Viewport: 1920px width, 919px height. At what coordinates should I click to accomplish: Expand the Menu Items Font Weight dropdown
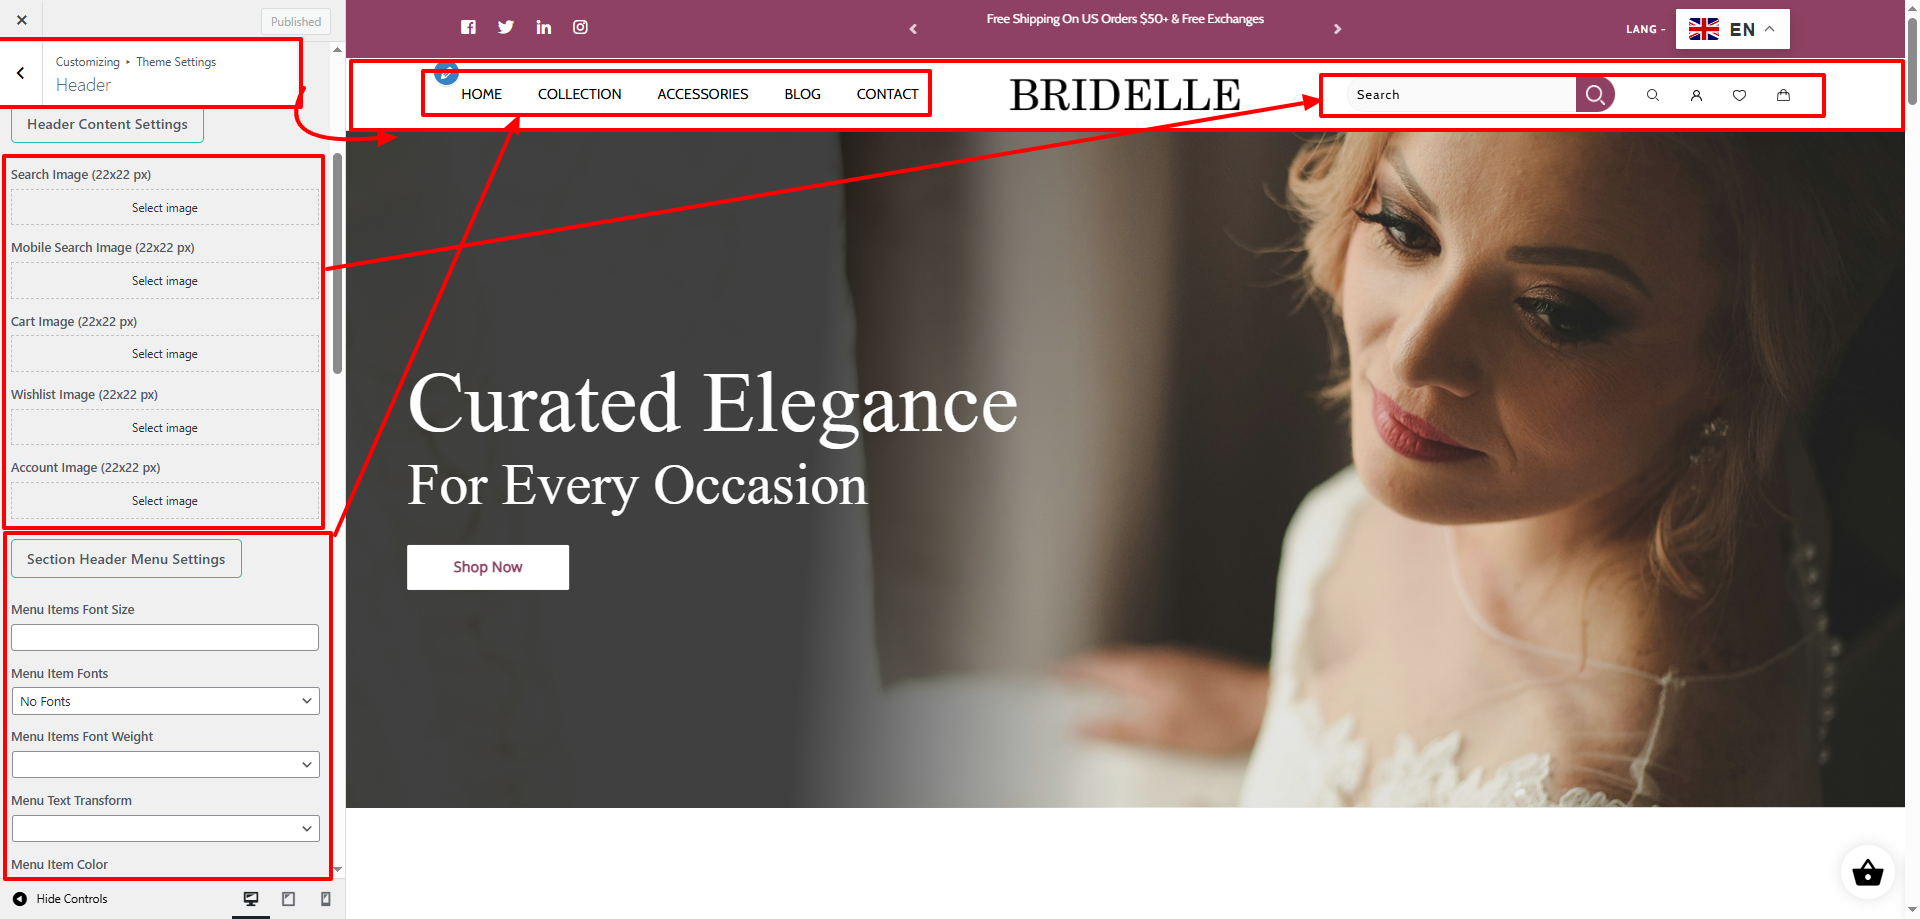click(x=165, y=765)
